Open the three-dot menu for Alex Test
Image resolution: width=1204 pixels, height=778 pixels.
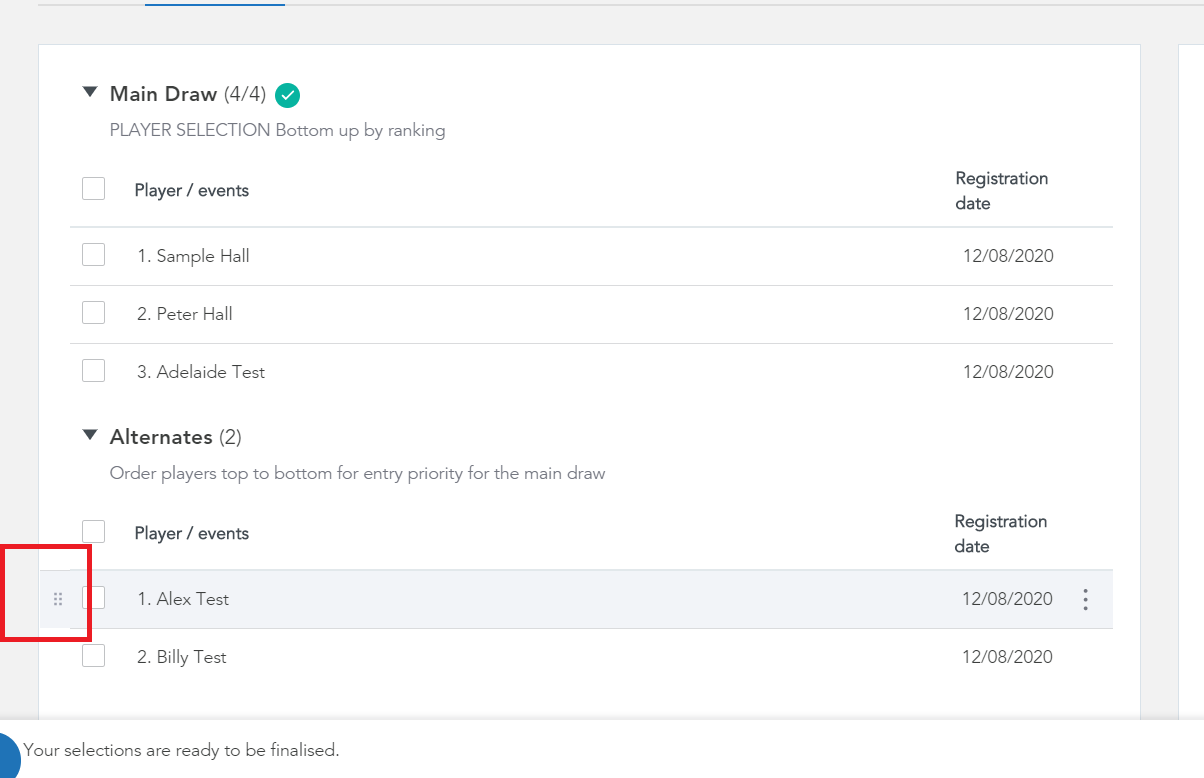pos(1085,599)
